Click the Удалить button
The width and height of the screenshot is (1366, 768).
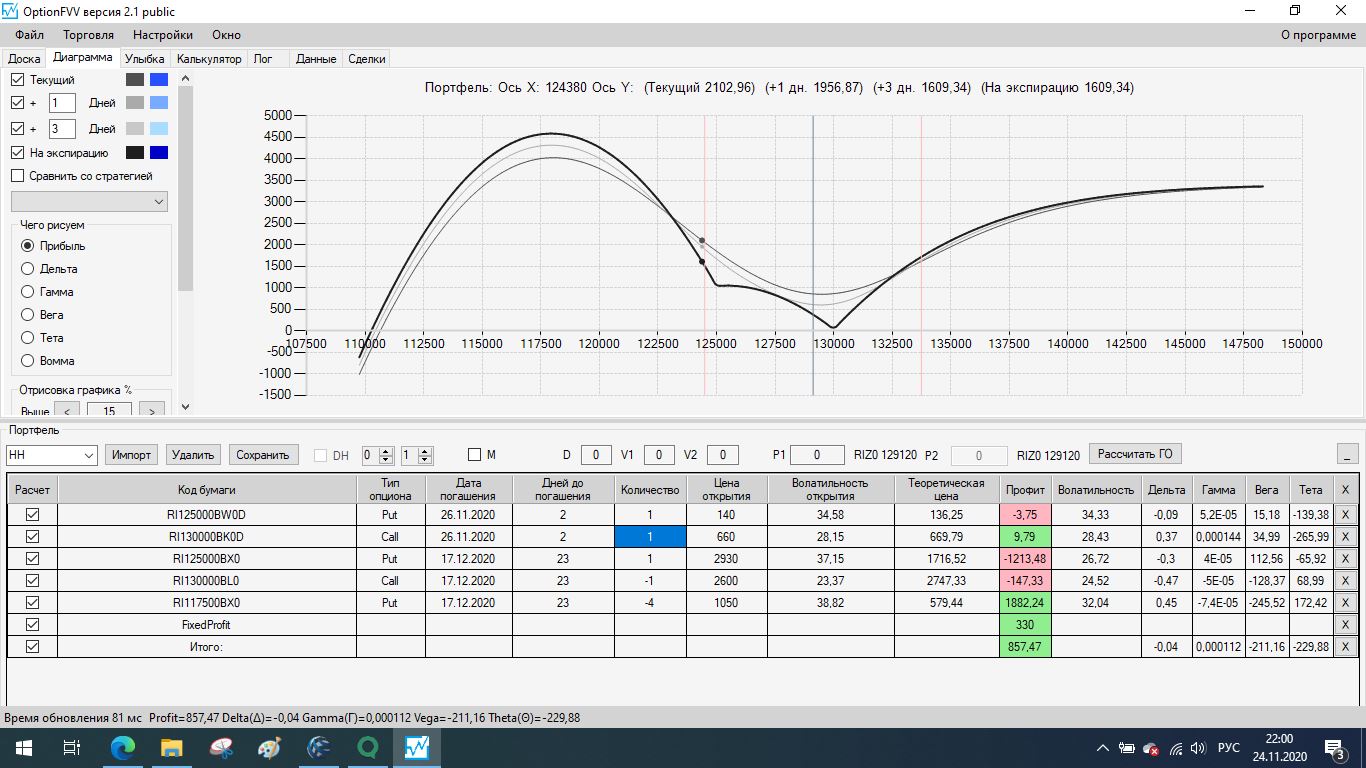[x=193, y=455]
